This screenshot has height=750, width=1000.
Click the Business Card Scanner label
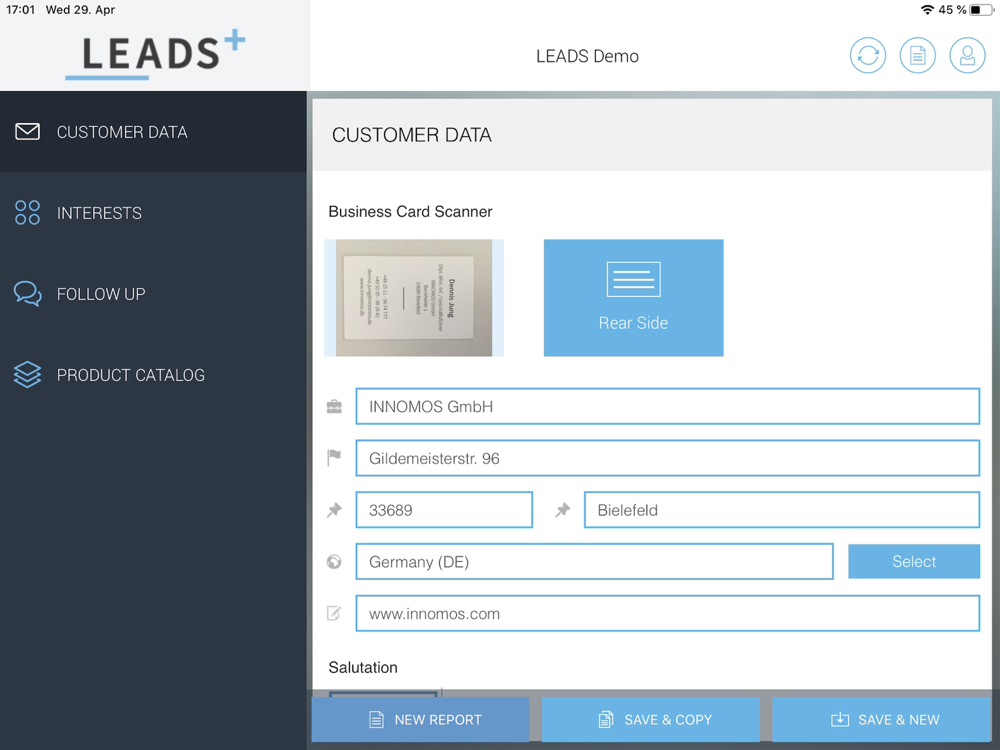tap(410, 211)
